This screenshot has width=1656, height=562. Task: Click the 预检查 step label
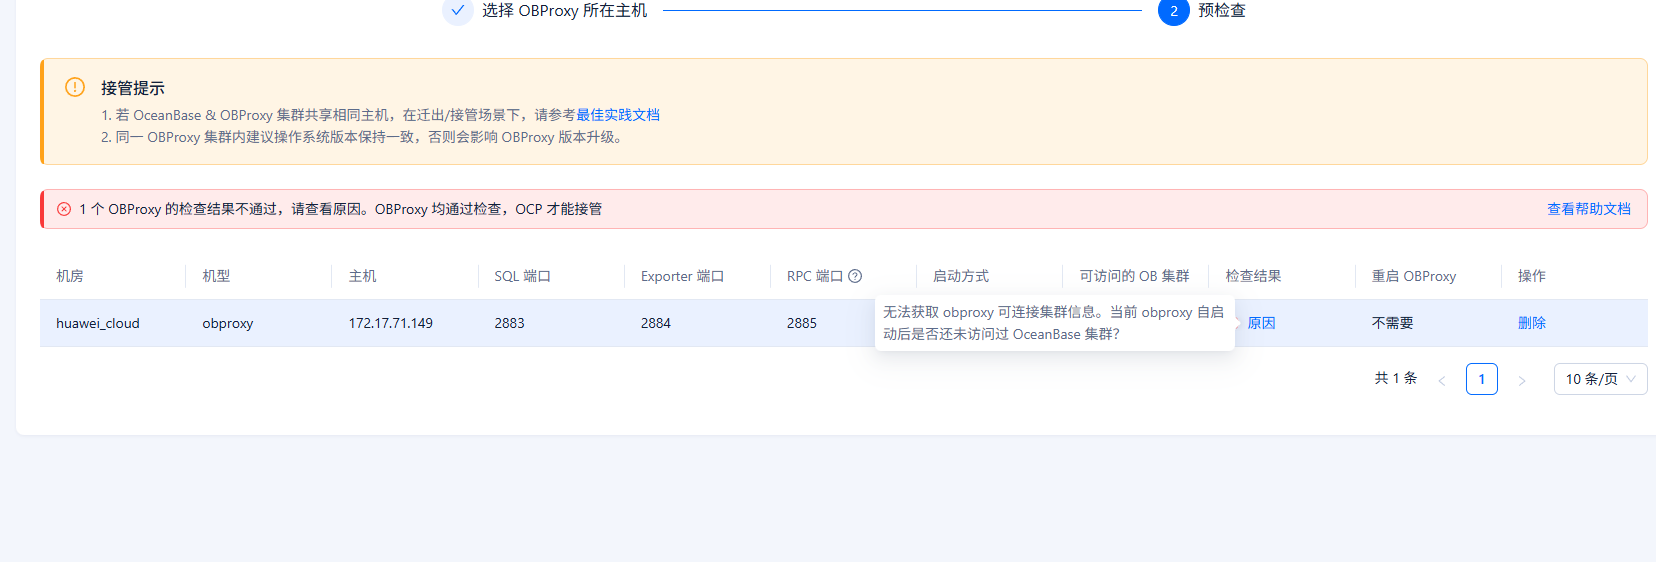pyautogui.click(x=1222, y=11)
